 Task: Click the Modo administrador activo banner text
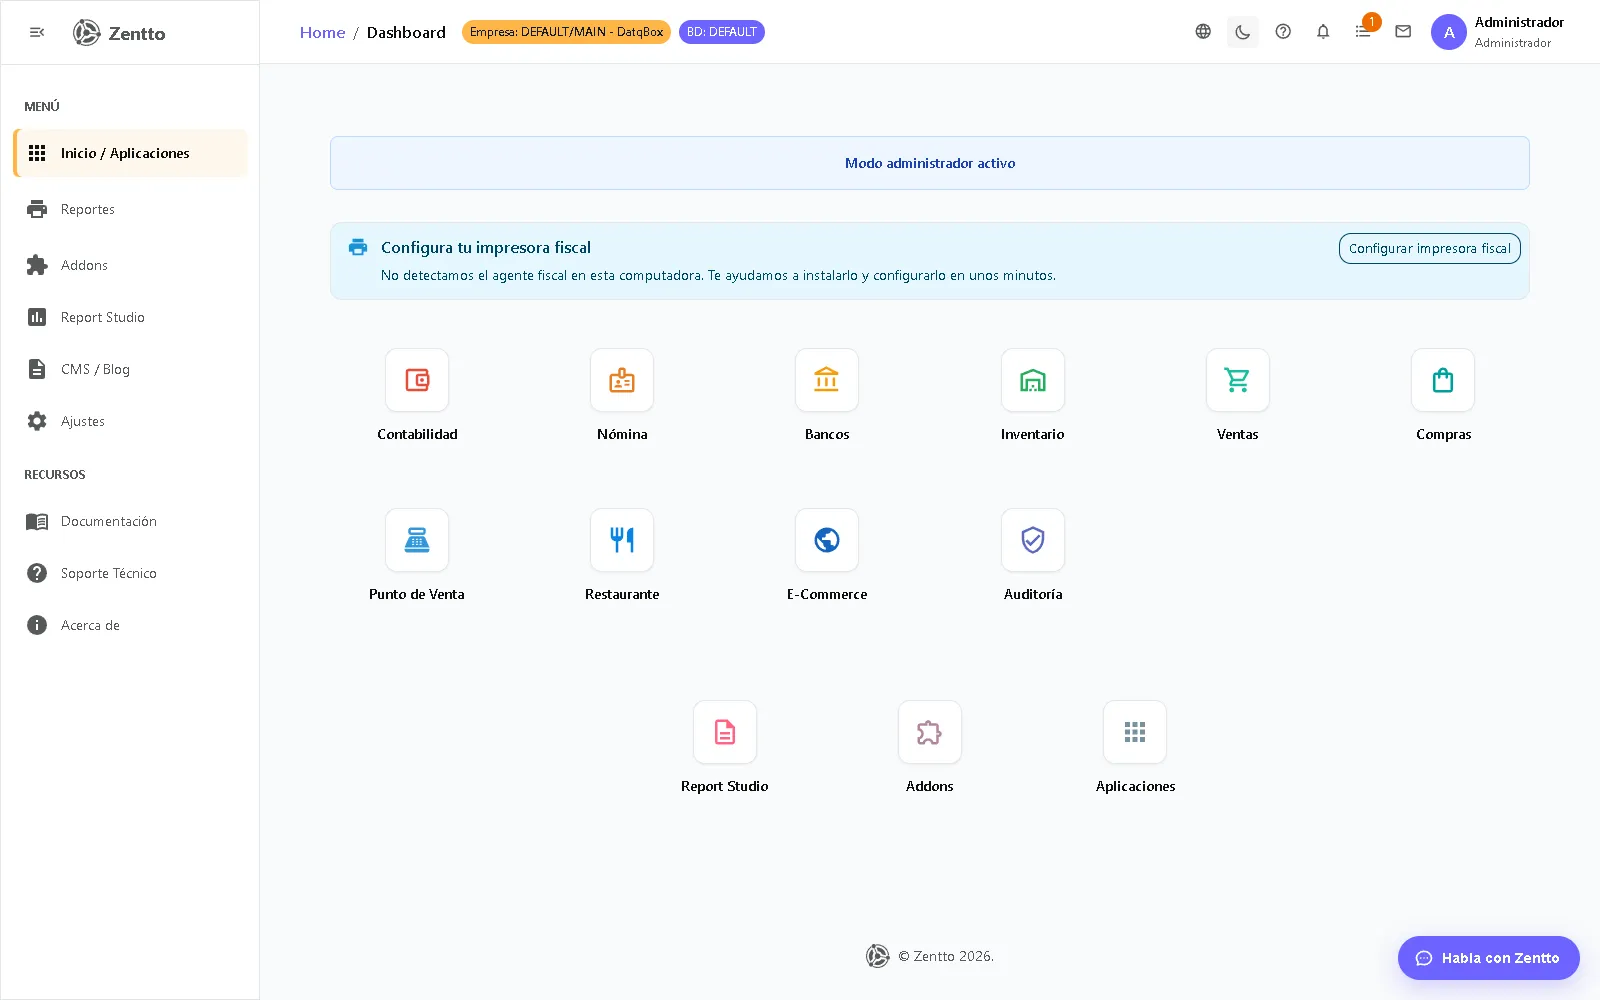[x=930, y=163]
